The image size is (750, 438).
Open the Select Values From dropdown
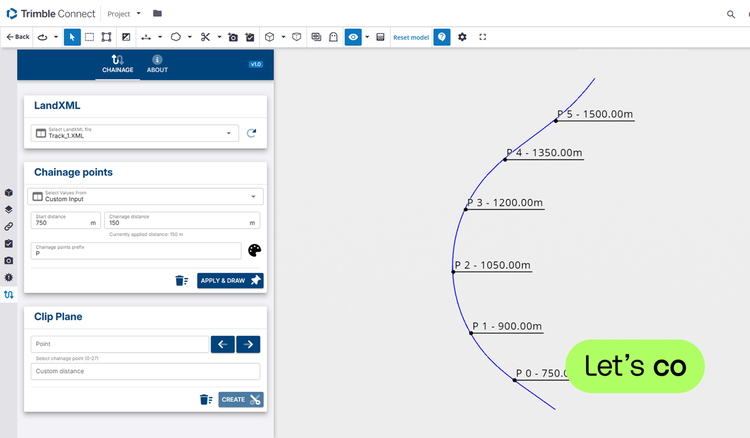(145, 196)
